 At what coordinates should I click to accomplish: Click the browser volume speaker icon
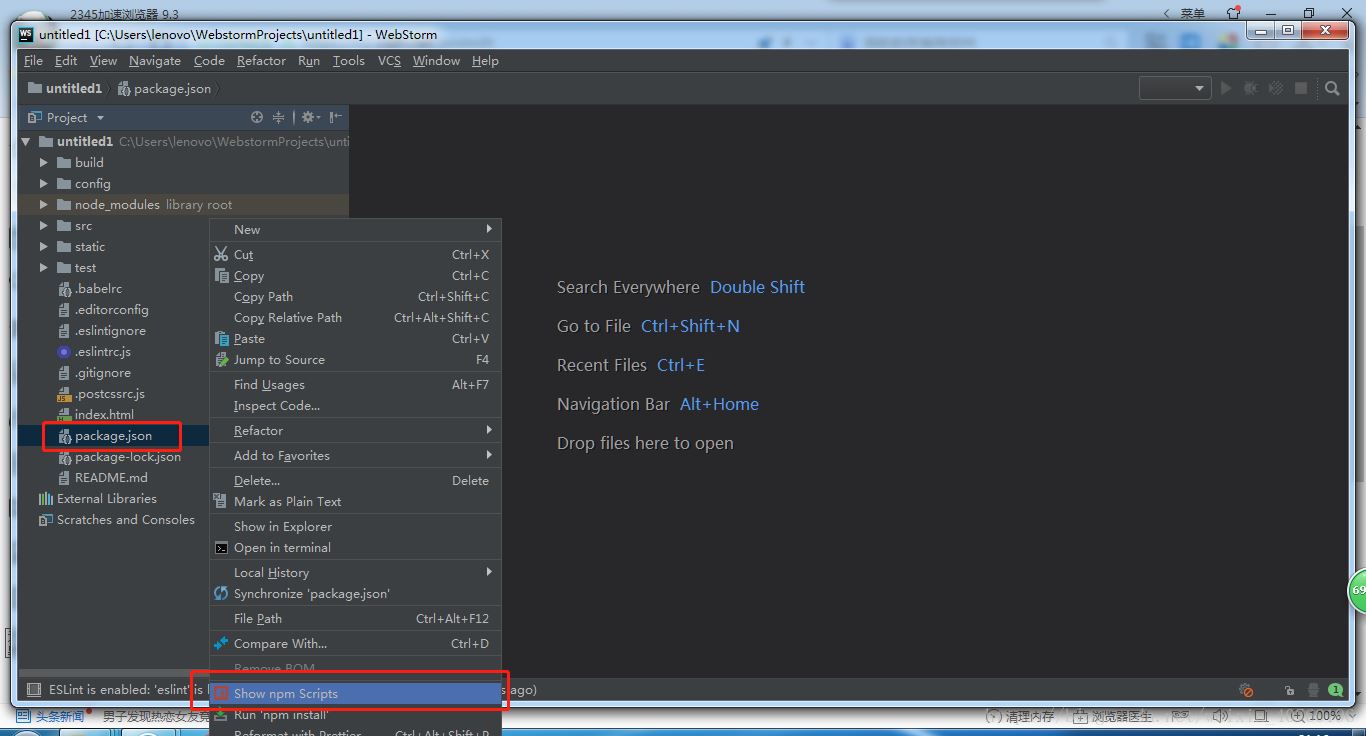[1221, 716]
